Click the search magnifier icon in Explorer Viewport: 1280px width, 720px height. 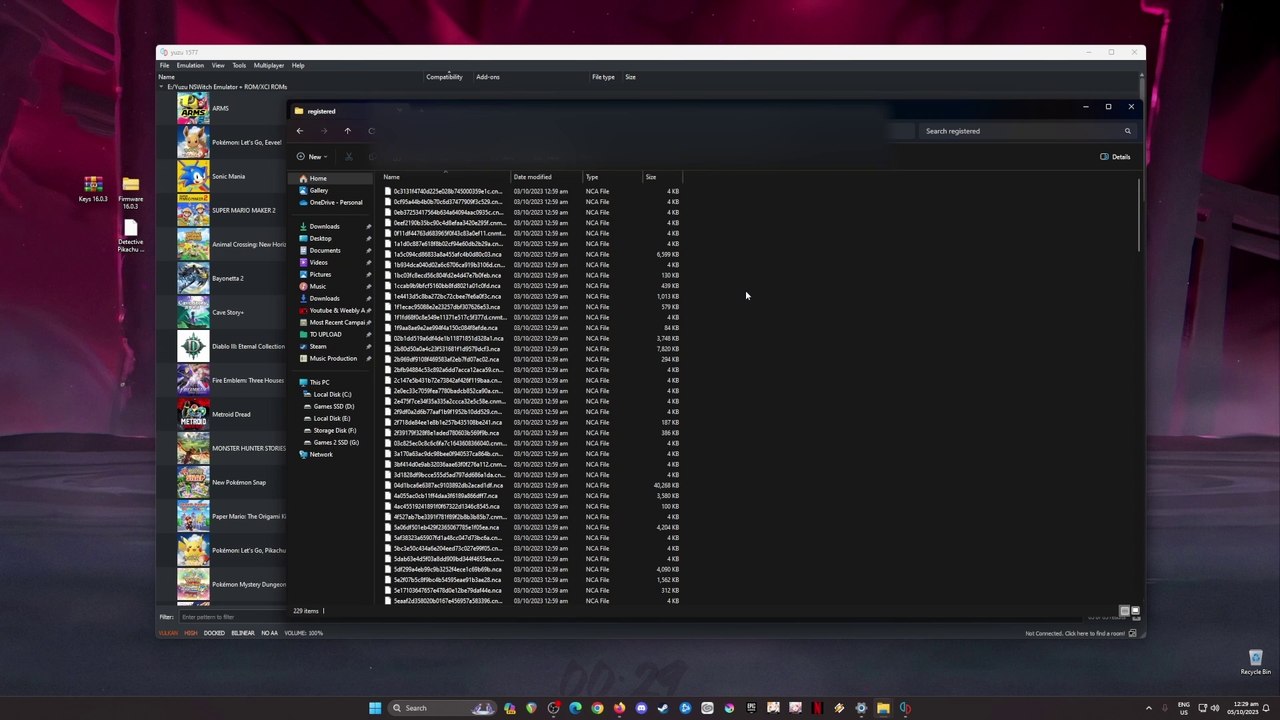pos(1127,131)
